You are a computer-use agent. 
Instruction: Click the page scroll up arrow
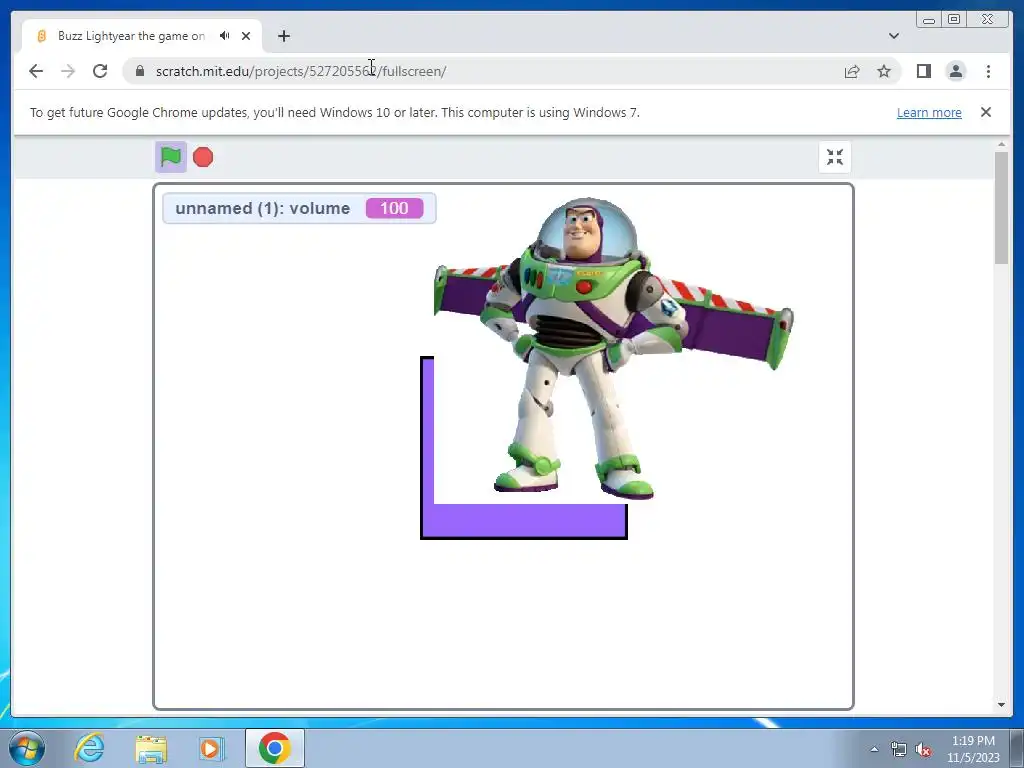point(1002,144)
